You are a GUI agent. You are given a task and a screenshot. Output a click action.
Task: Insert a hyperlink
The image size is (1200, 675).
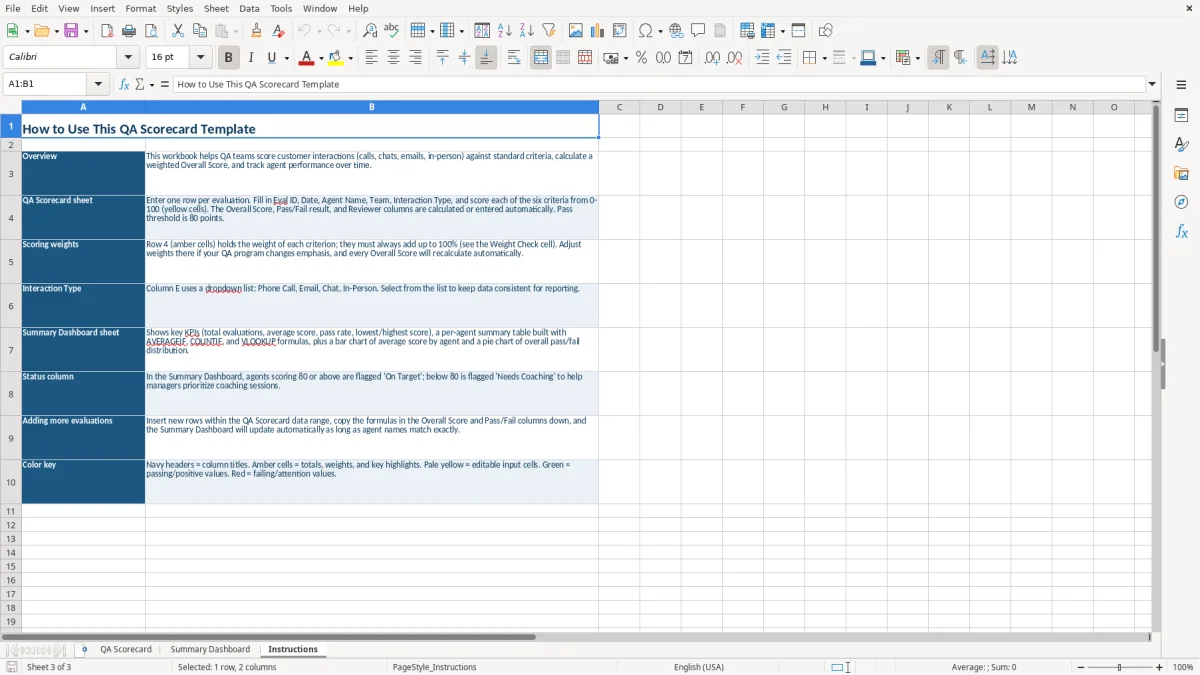point(676,31)
